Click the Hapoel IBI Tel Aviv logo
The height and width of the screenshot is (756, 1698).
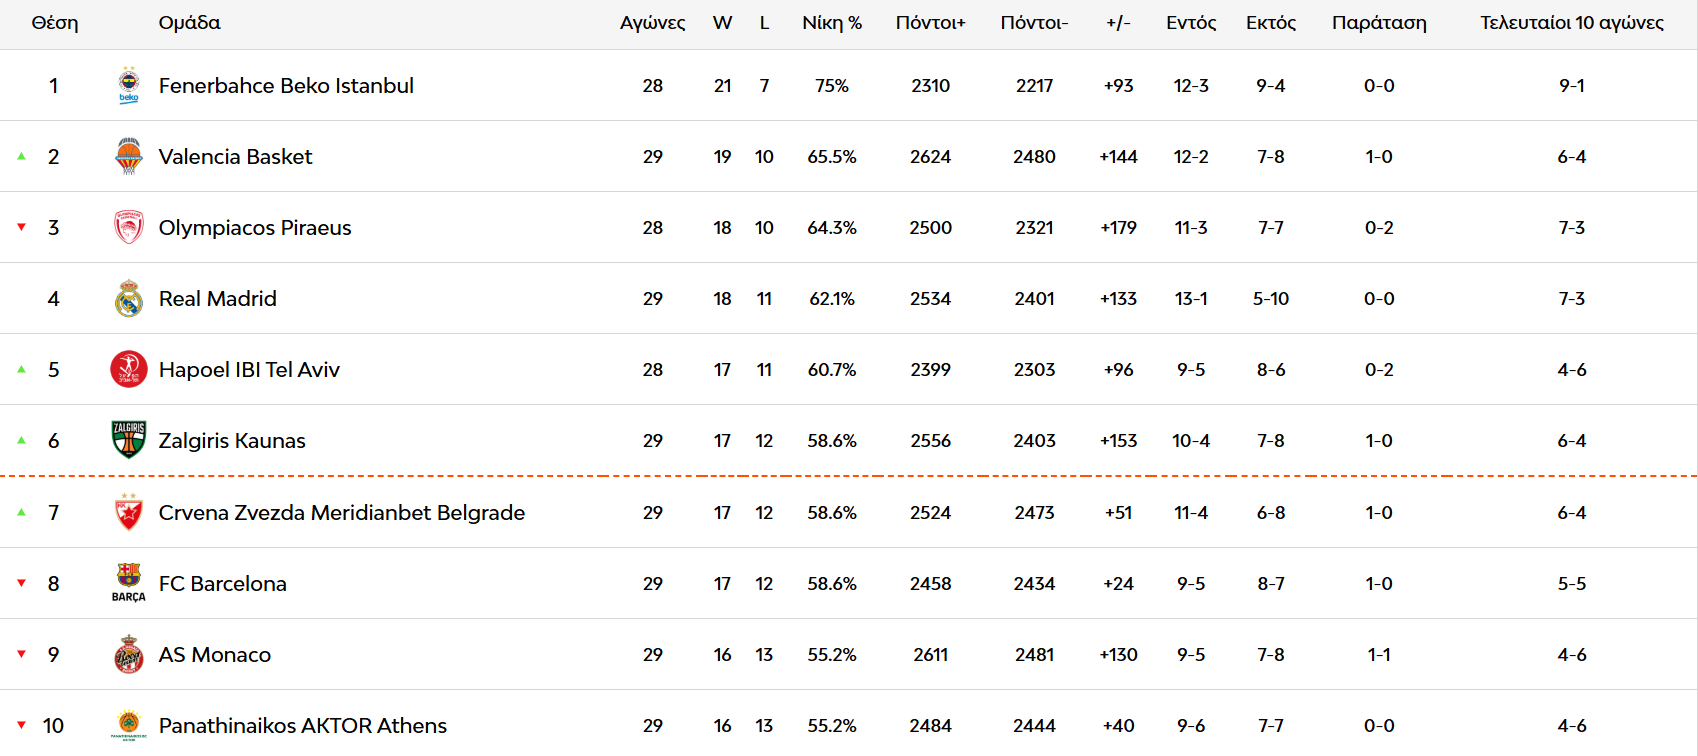(x=129, y=369)
